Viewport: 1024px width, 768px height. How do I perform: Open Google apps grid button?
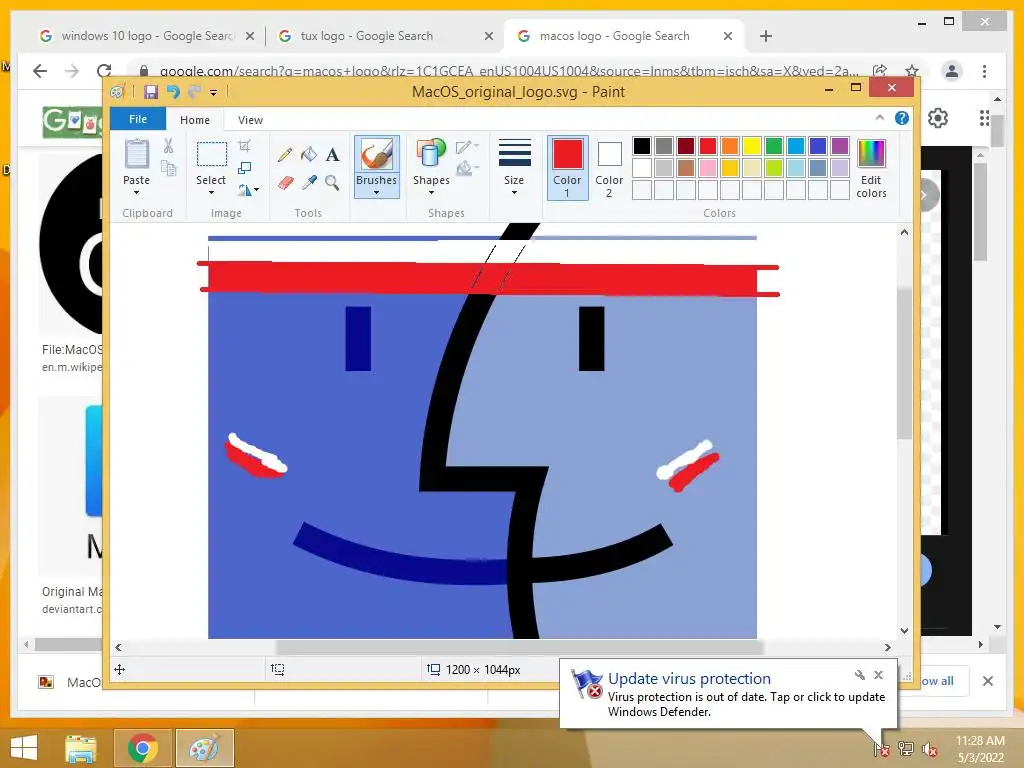pos(985,118)
